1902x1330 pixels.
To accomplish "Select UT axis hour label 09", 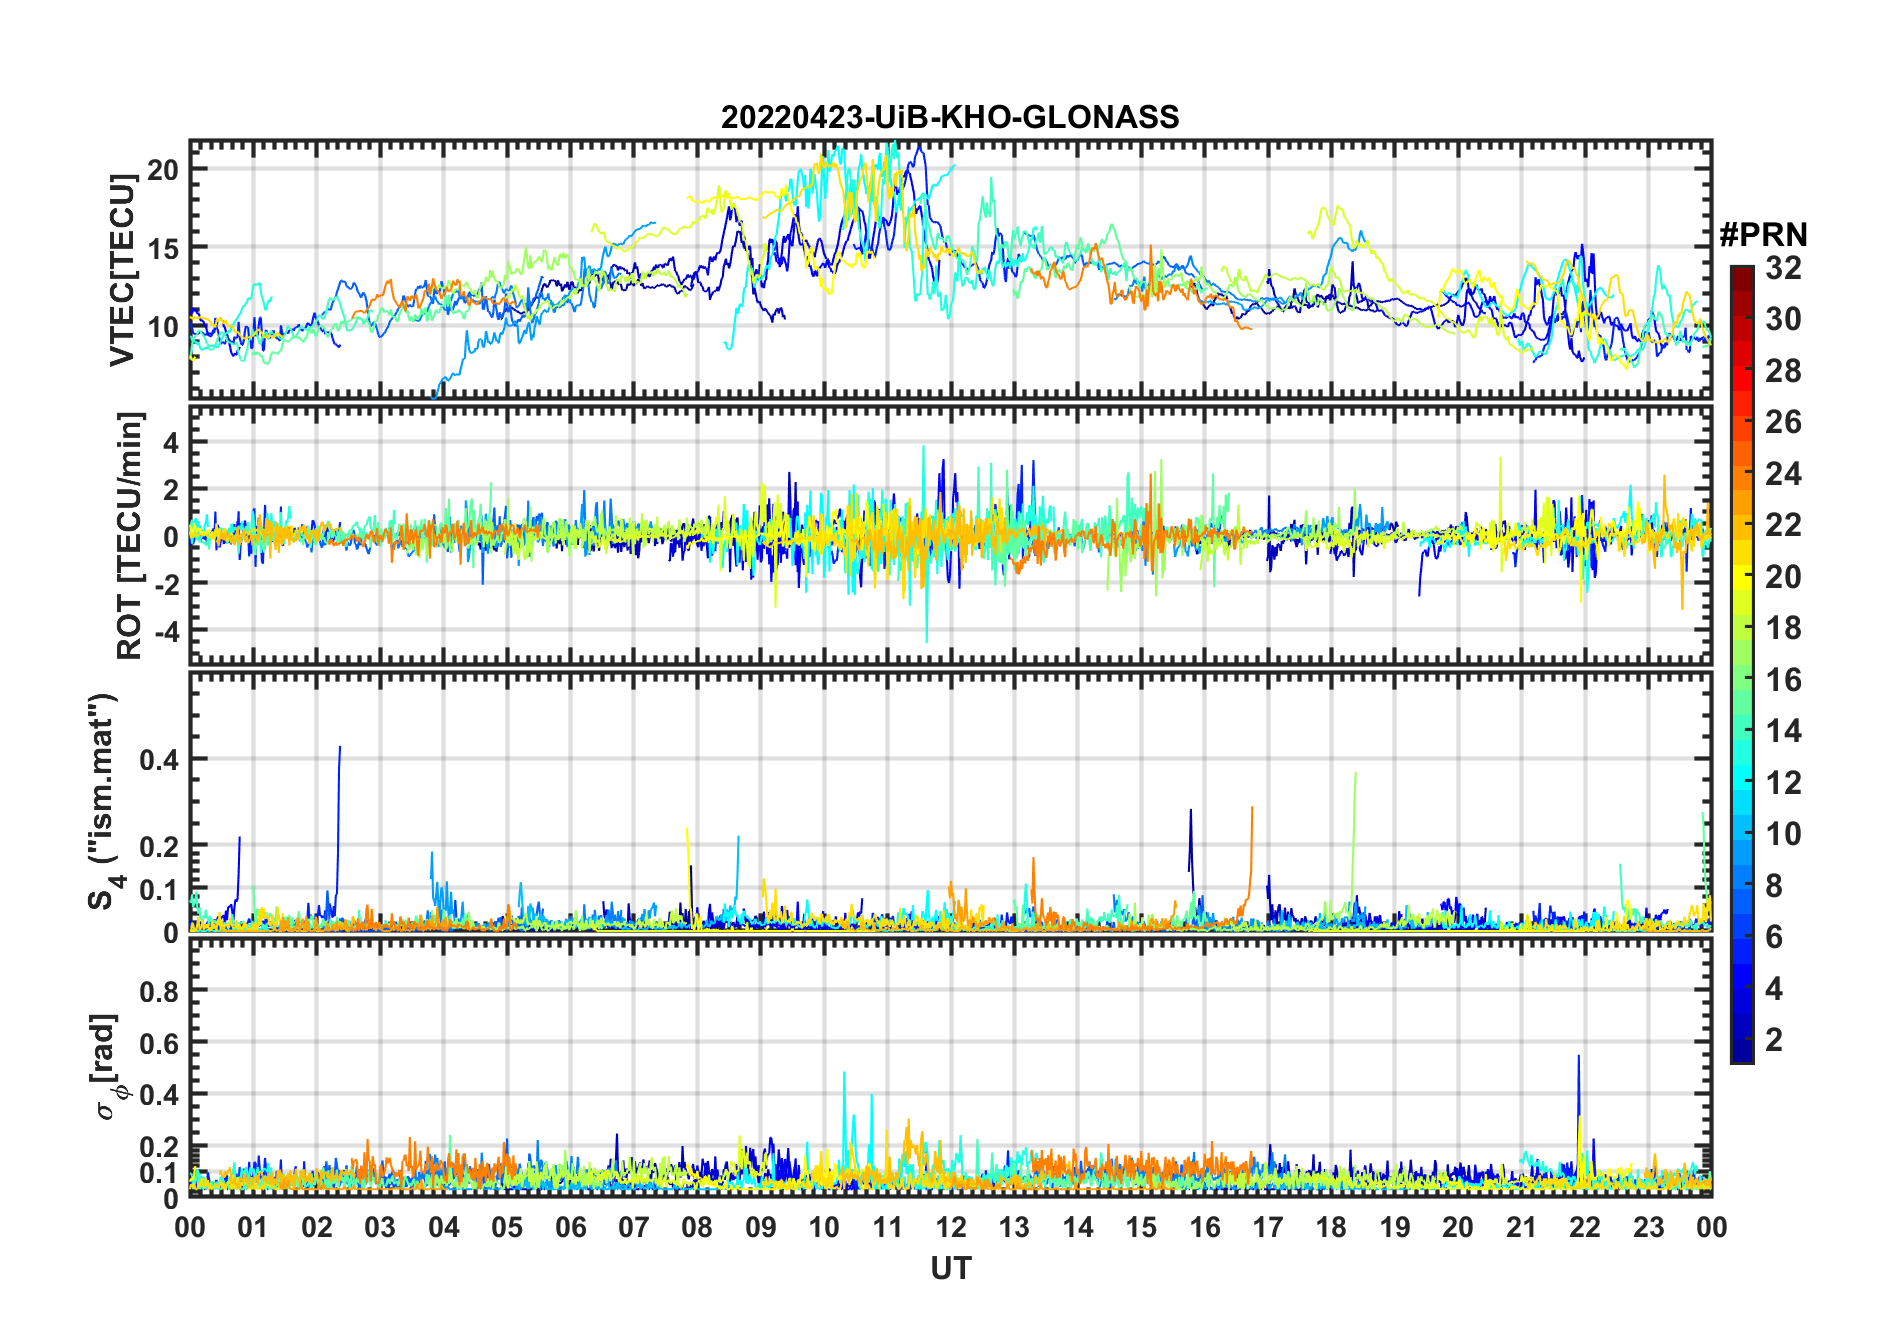I will click(761, 1227).
